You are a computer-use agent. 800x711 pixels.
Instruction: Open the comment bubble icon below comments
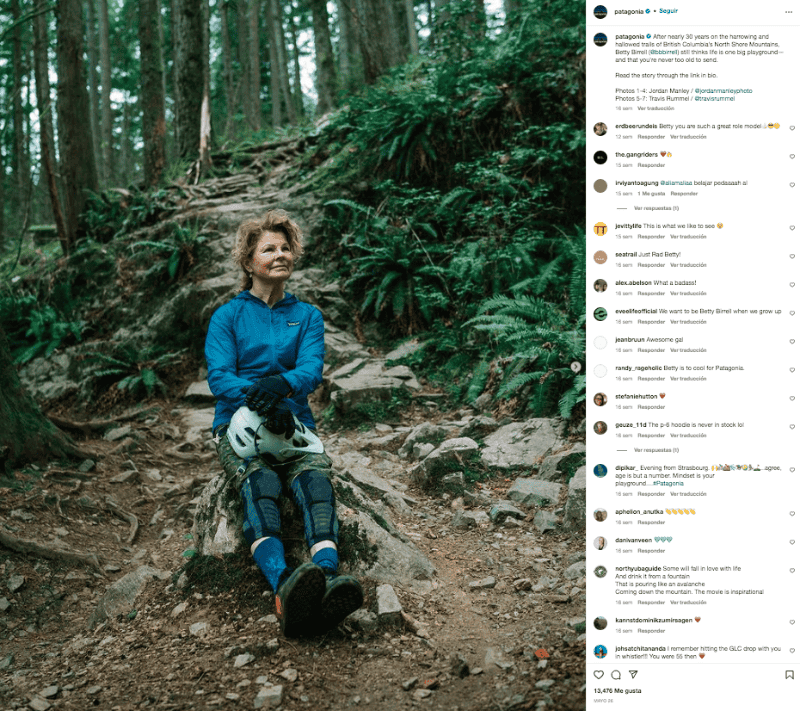(615, 675)
